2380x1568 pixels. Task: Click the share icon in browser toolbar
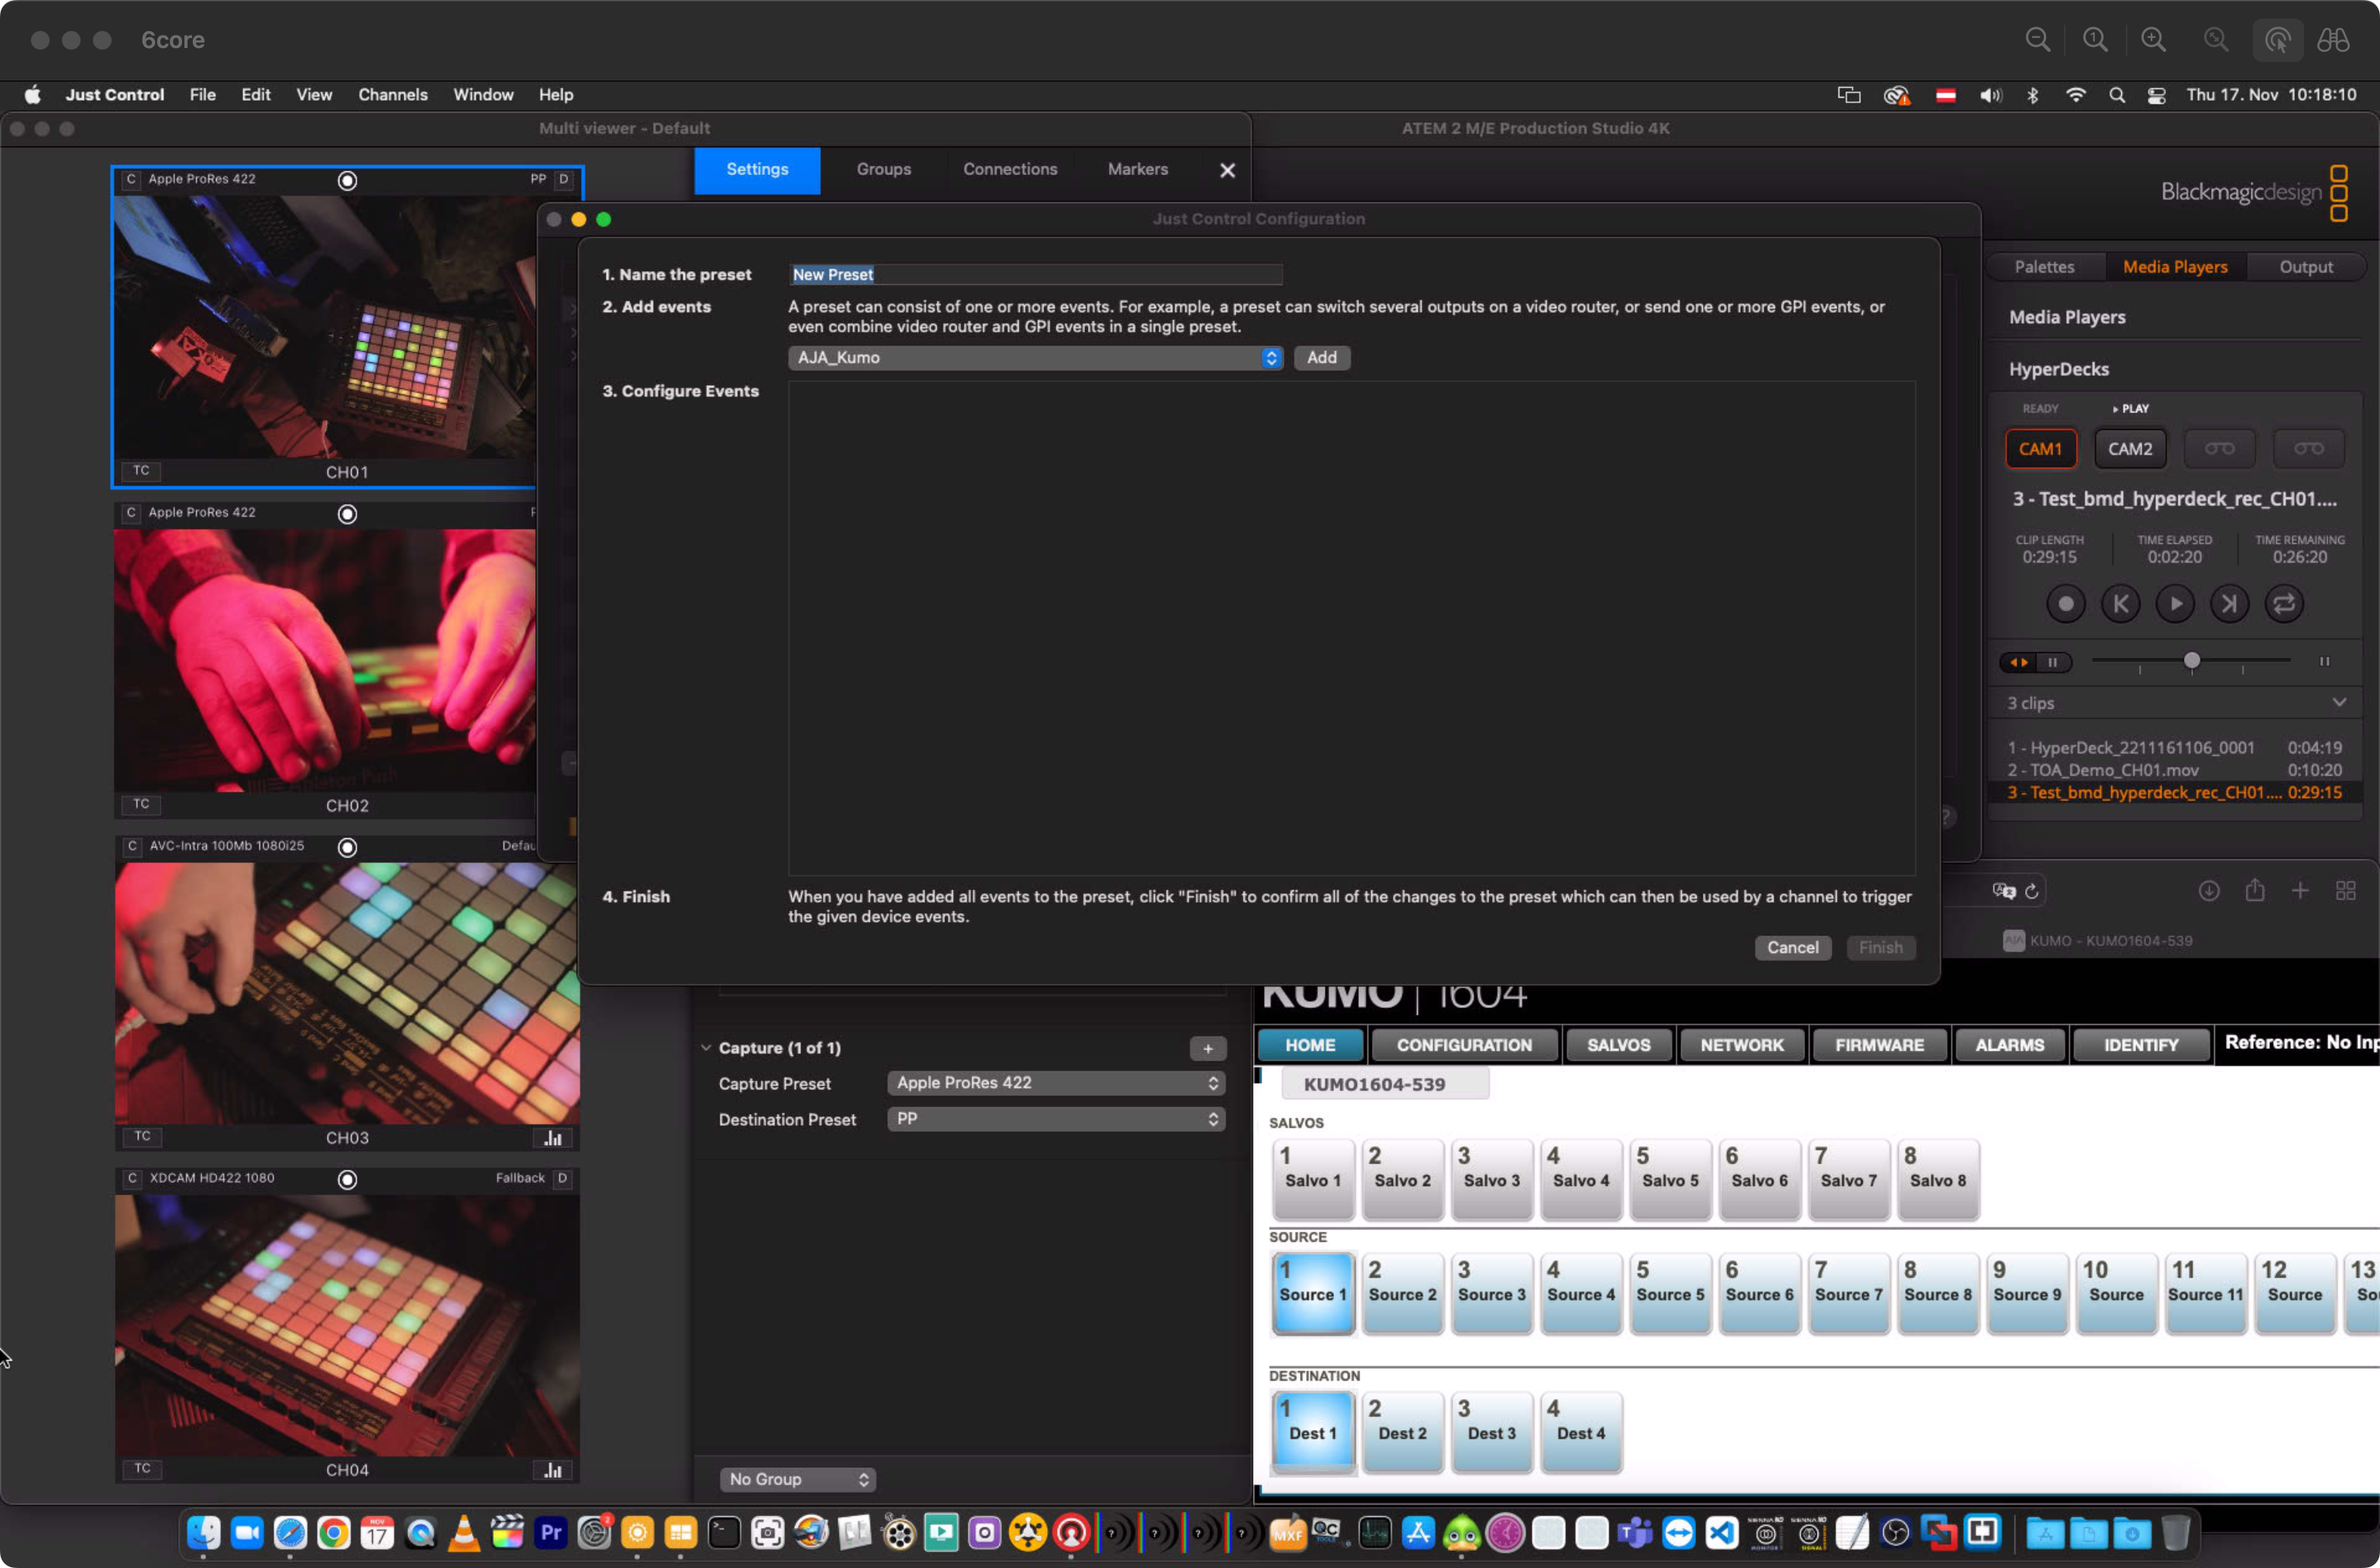pyautogui.click(x=2254, y=890)
